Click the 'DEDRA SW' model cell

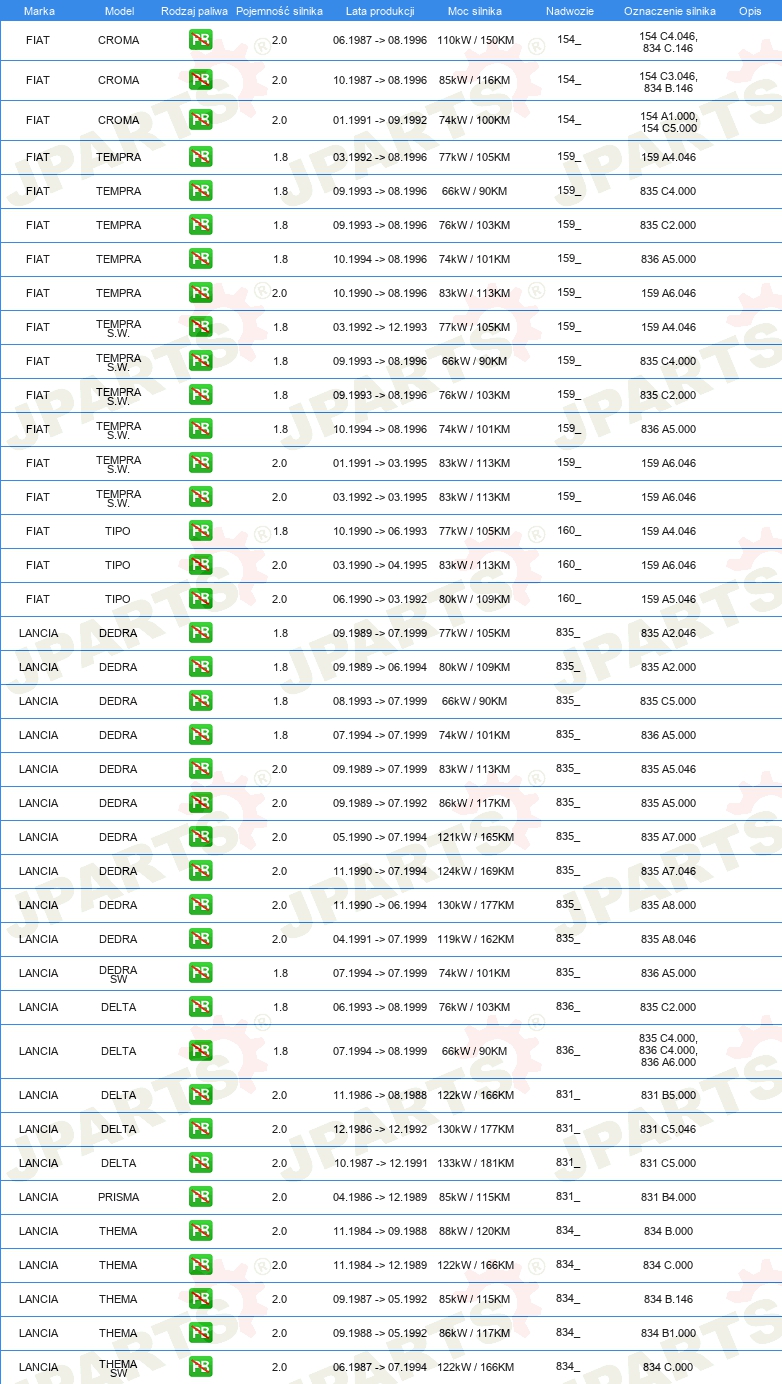coord(119,974)
